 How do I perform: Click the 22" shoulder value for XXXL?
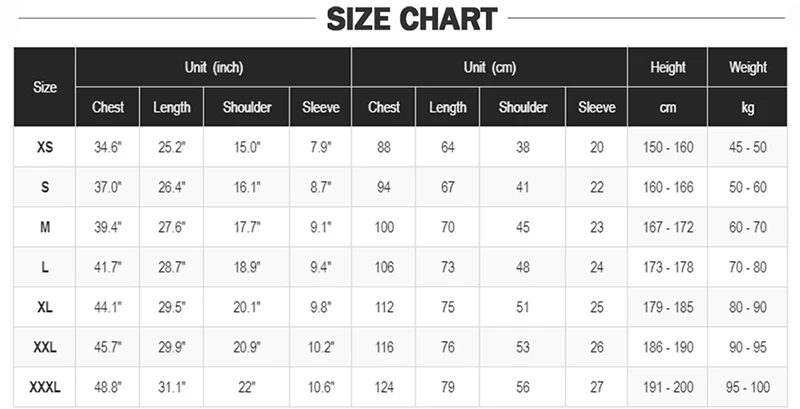click(246, 387)
